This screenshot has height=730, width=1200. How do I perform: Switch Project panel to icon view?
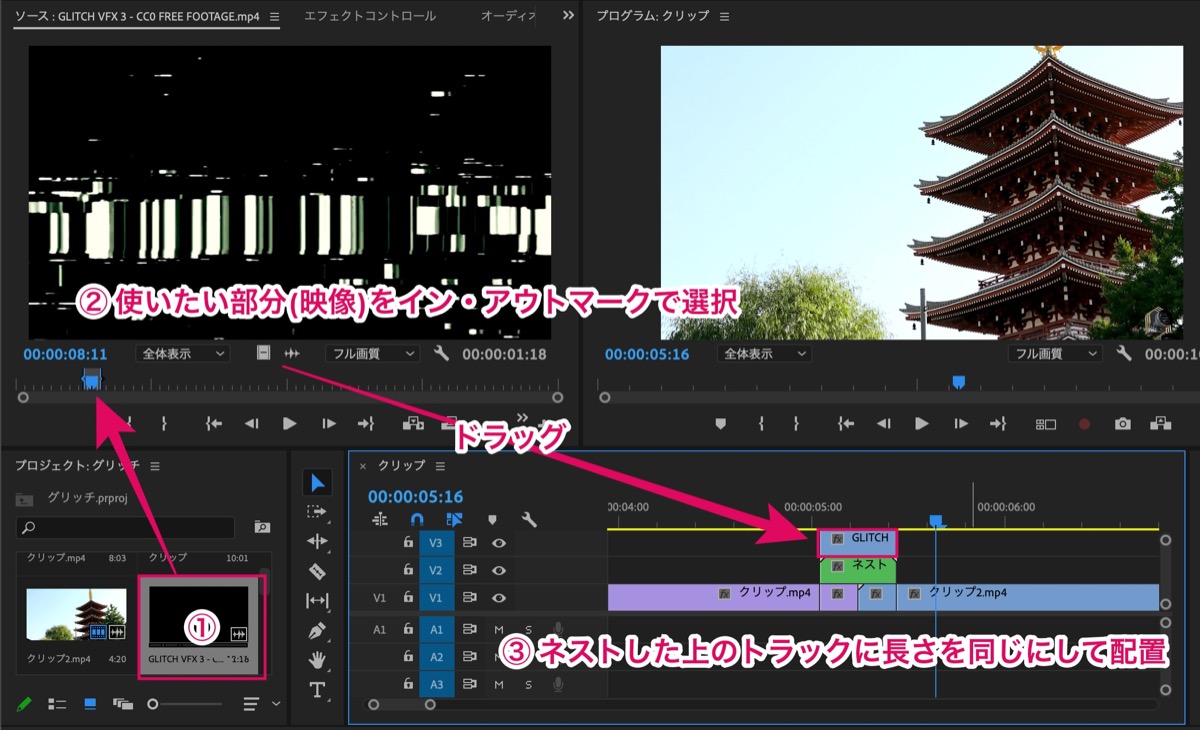[x=90, y=704]
